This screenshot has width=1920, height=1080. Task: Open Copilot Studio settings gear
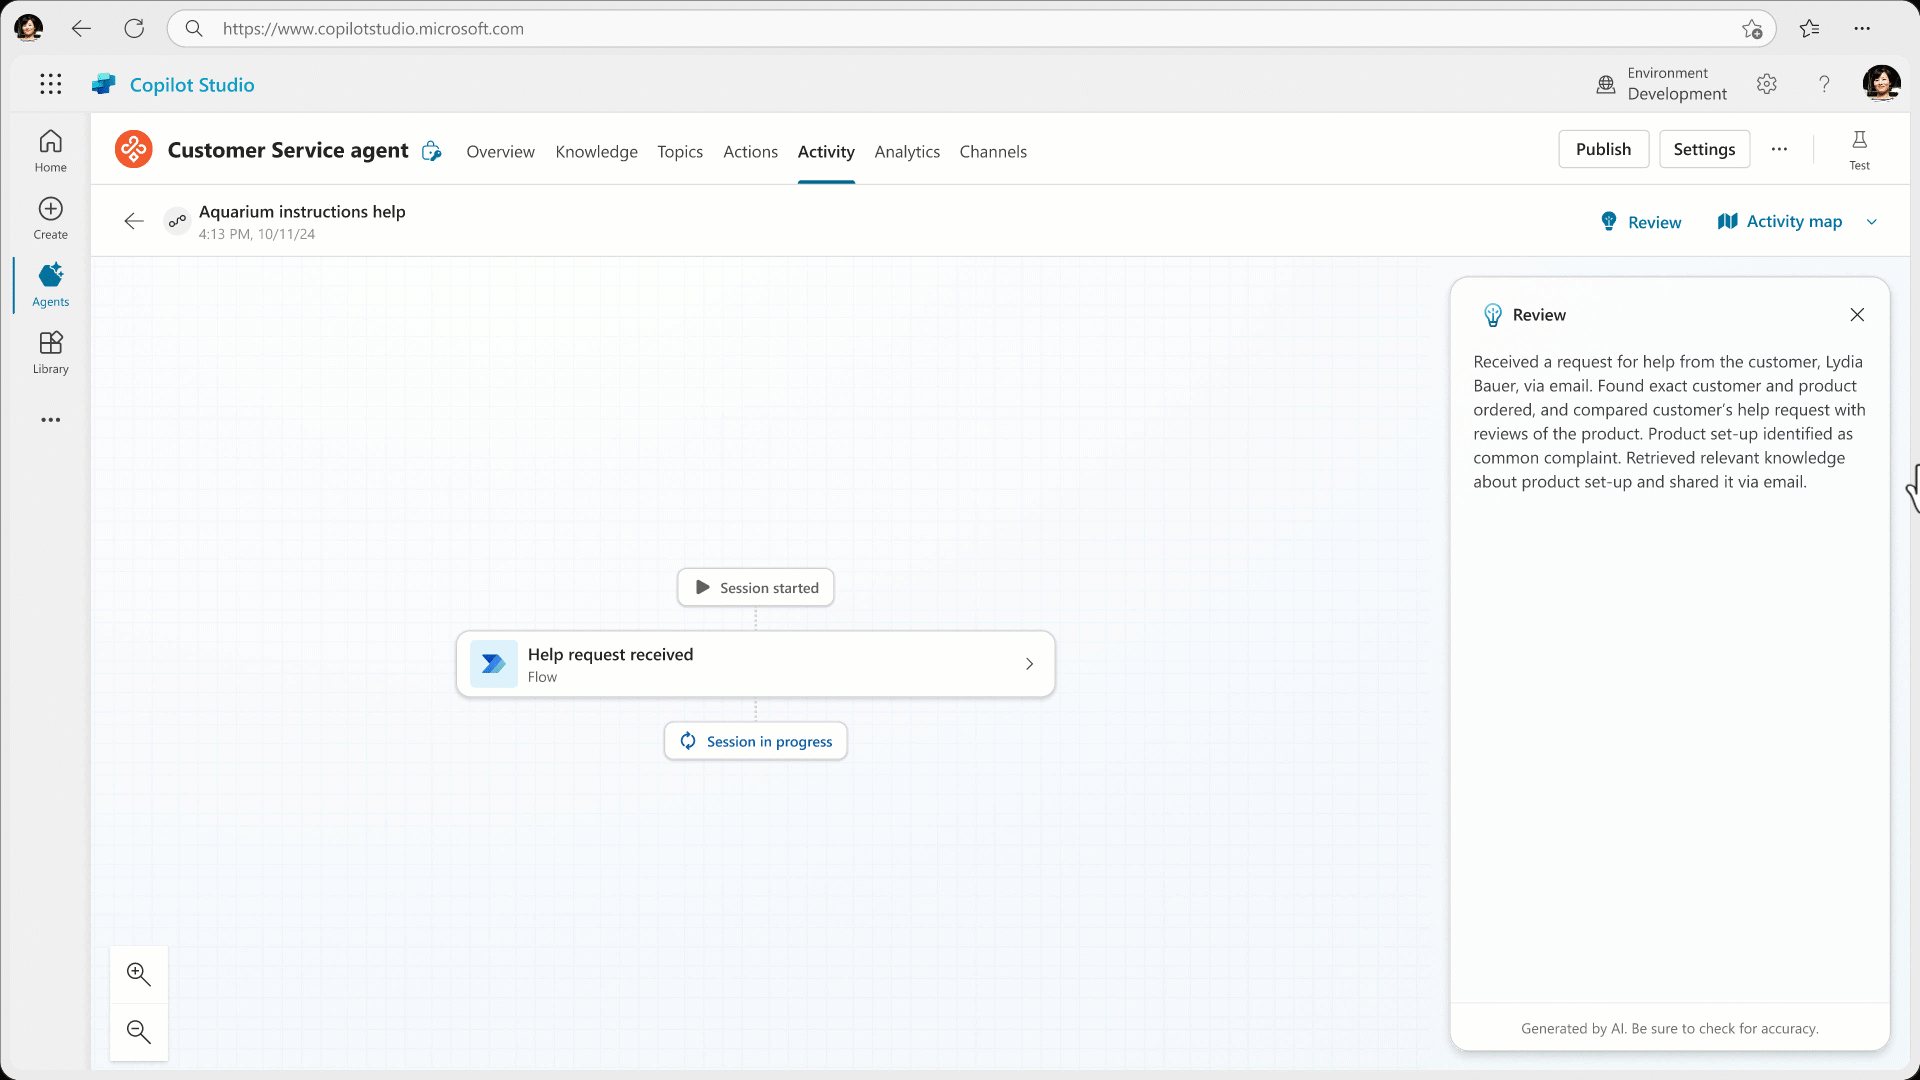click(1766, 84)
